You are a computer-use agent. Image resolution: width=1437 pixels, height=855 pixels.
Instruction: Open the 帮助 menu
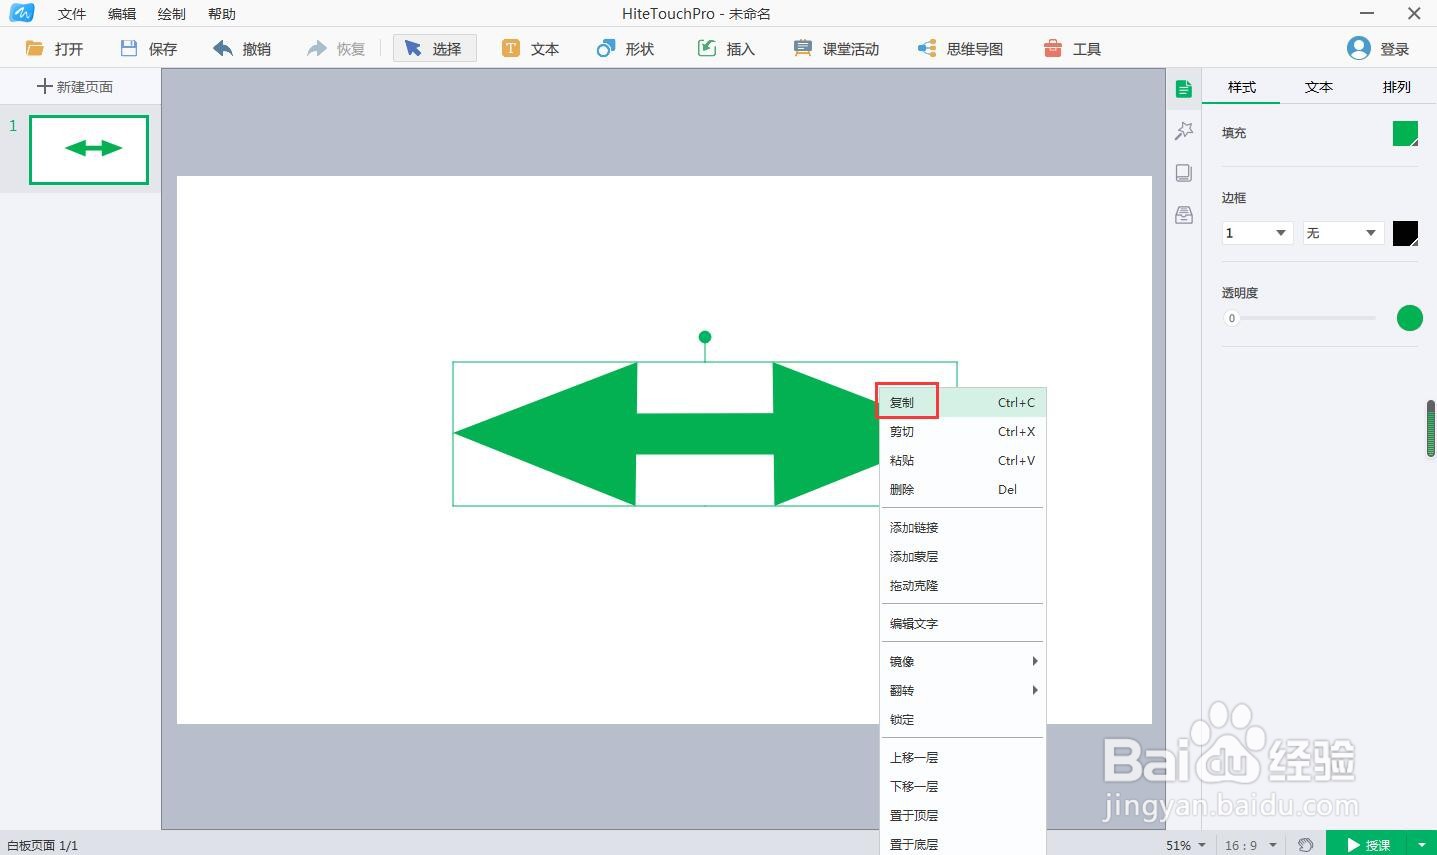222,14
